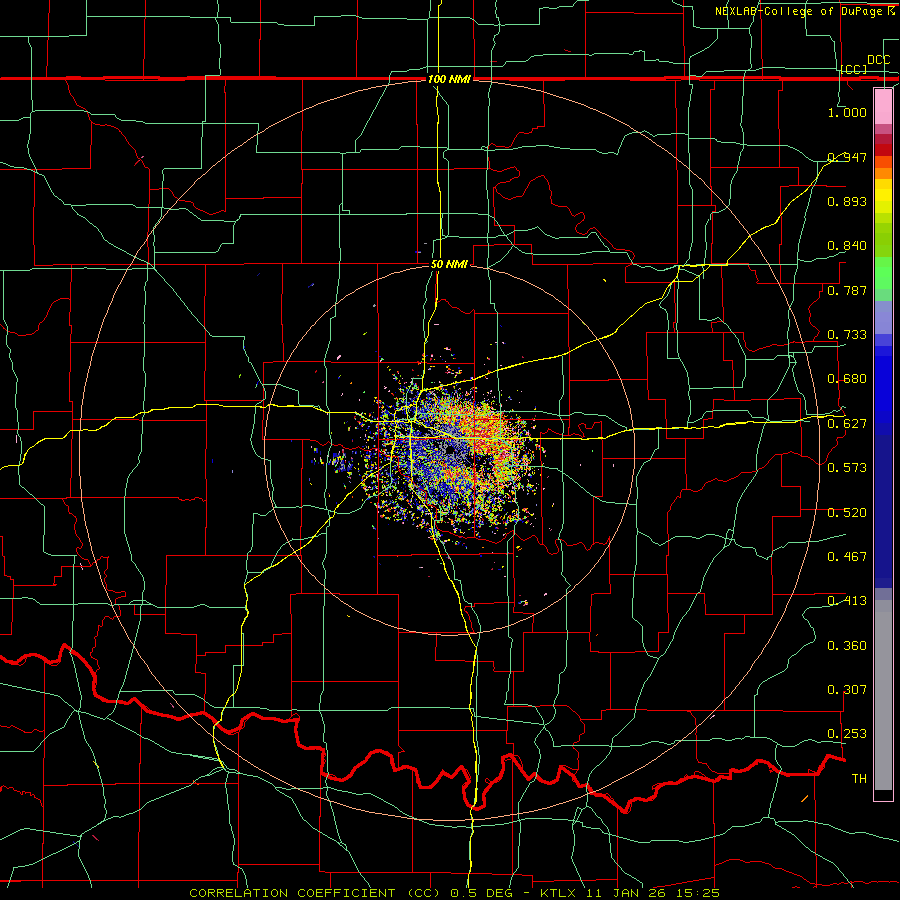Screen dimensions: 900x900
Task: Click the 0.893 scale value
Action: 847,201
